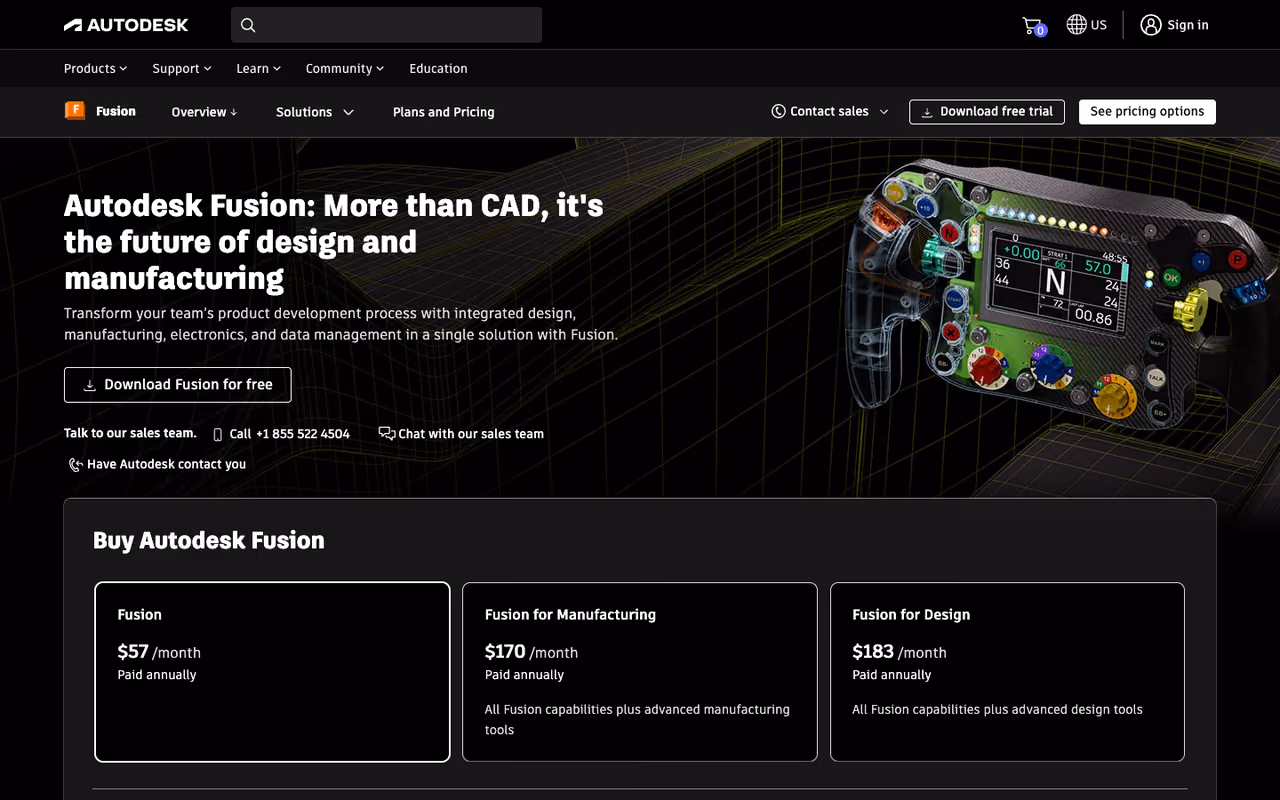
Task: Click 'All Fusion capabilities plus advanced design tools'
Action: click(997, 709)
